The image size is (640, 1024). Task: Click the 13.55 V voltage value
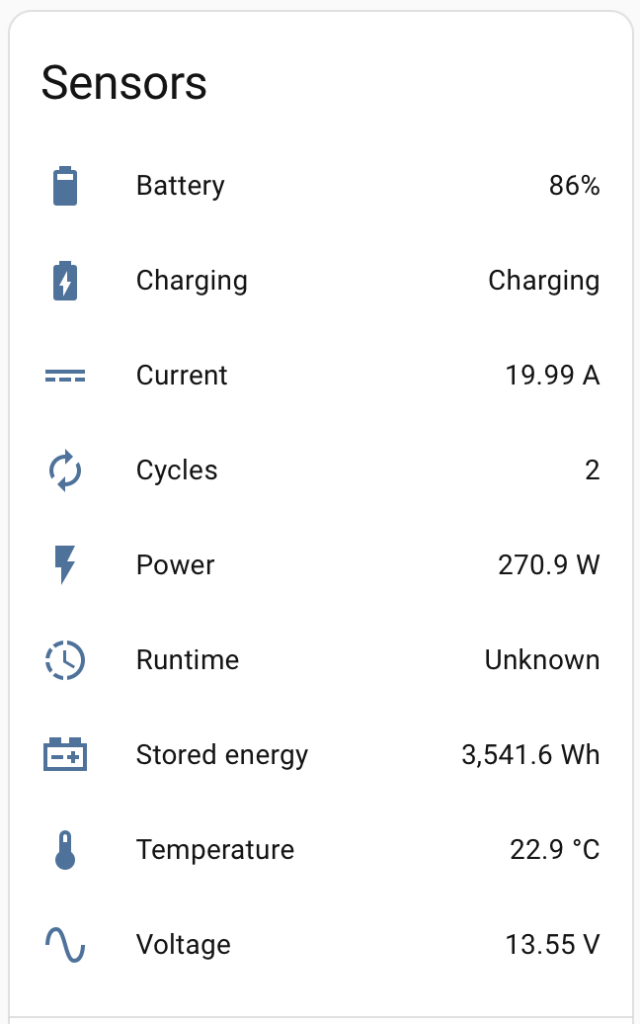pos(553,945)
